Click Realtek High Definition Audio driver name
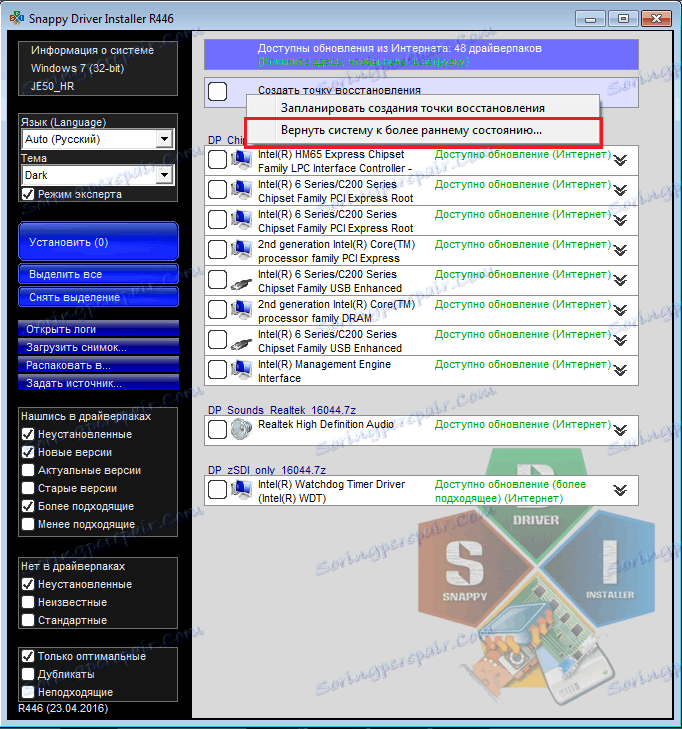Screen dimensions: 682x729 326,424
